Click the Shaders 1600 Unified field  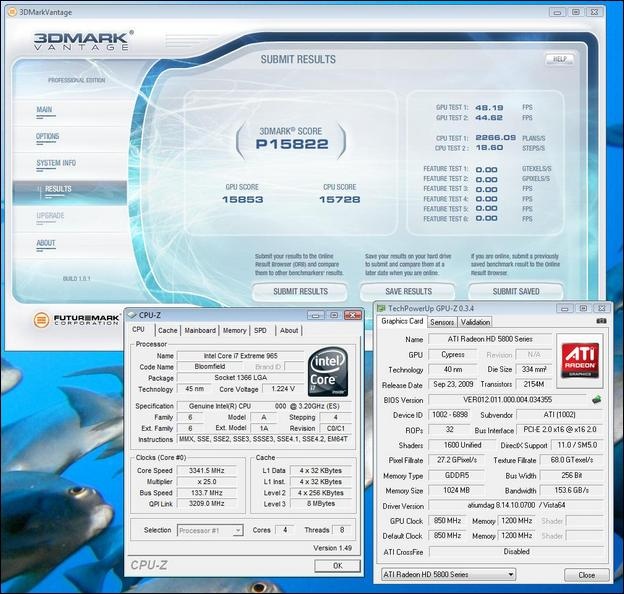point(462,445)
